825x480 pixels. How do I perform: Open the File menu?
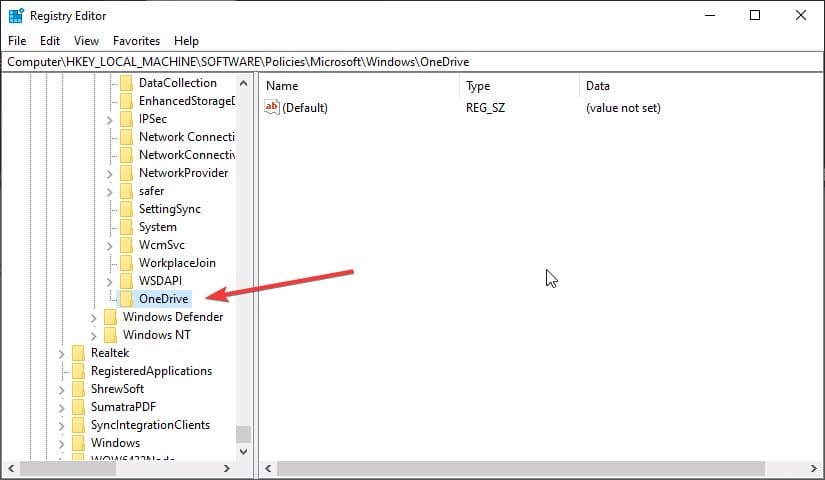[x=17, y=41]
